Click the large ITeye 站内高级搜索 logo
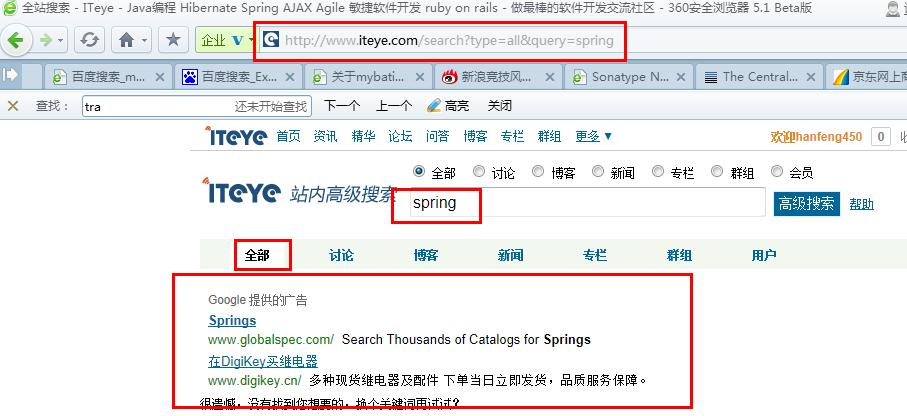The image size is (907, 416). coord(301,191)
